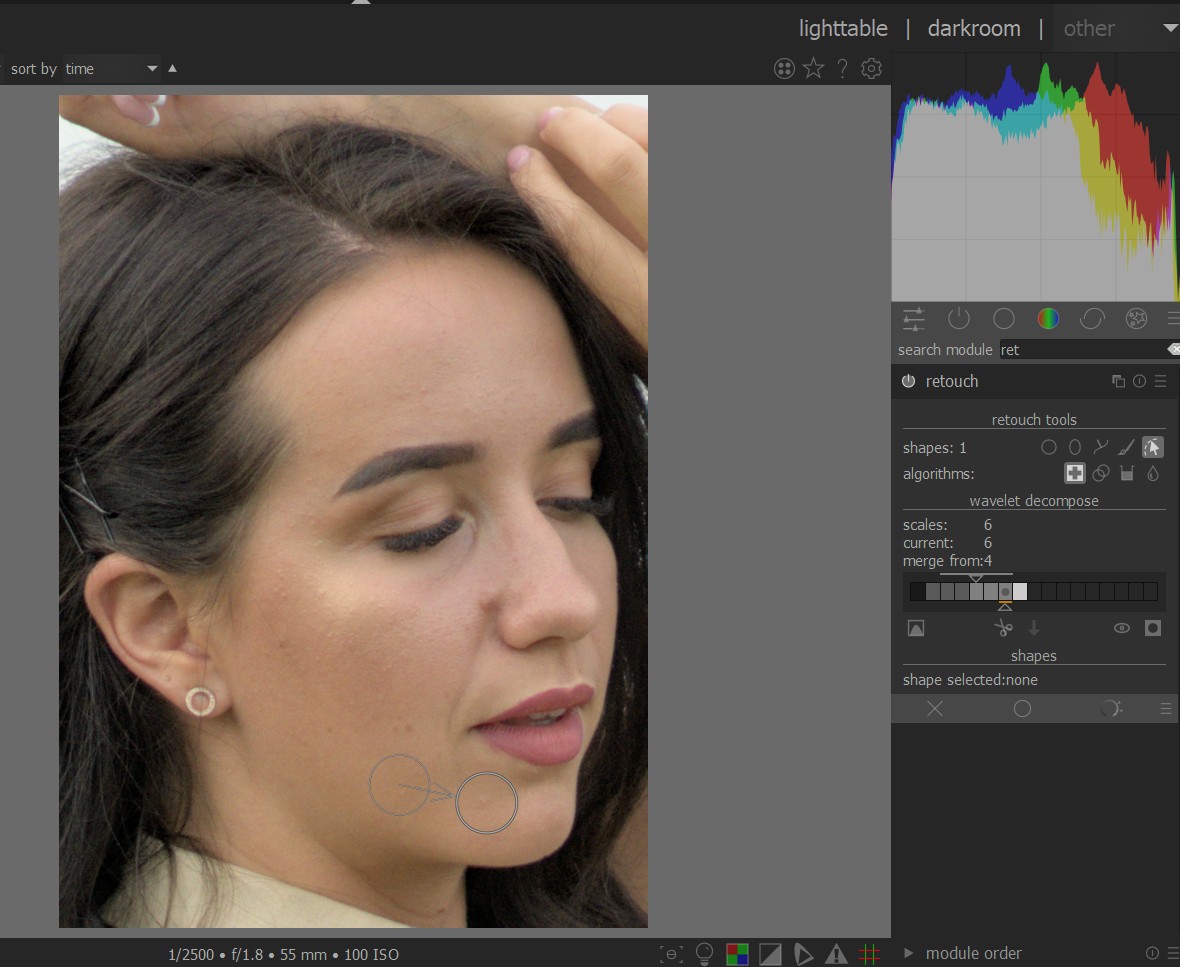This screenshot has width=1180, height=967.
Task: Toggle the show and edit shapes button
Action: click(1152, 447)
